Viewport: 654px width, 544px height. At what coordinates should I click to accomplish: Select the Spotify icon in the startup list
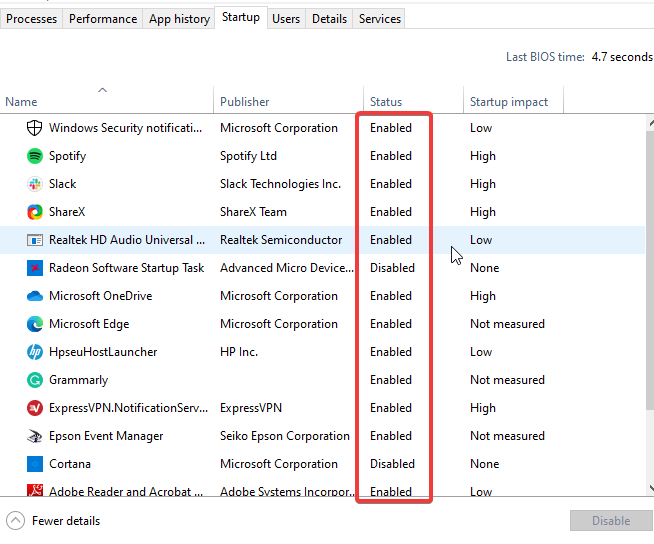[35, 156]
